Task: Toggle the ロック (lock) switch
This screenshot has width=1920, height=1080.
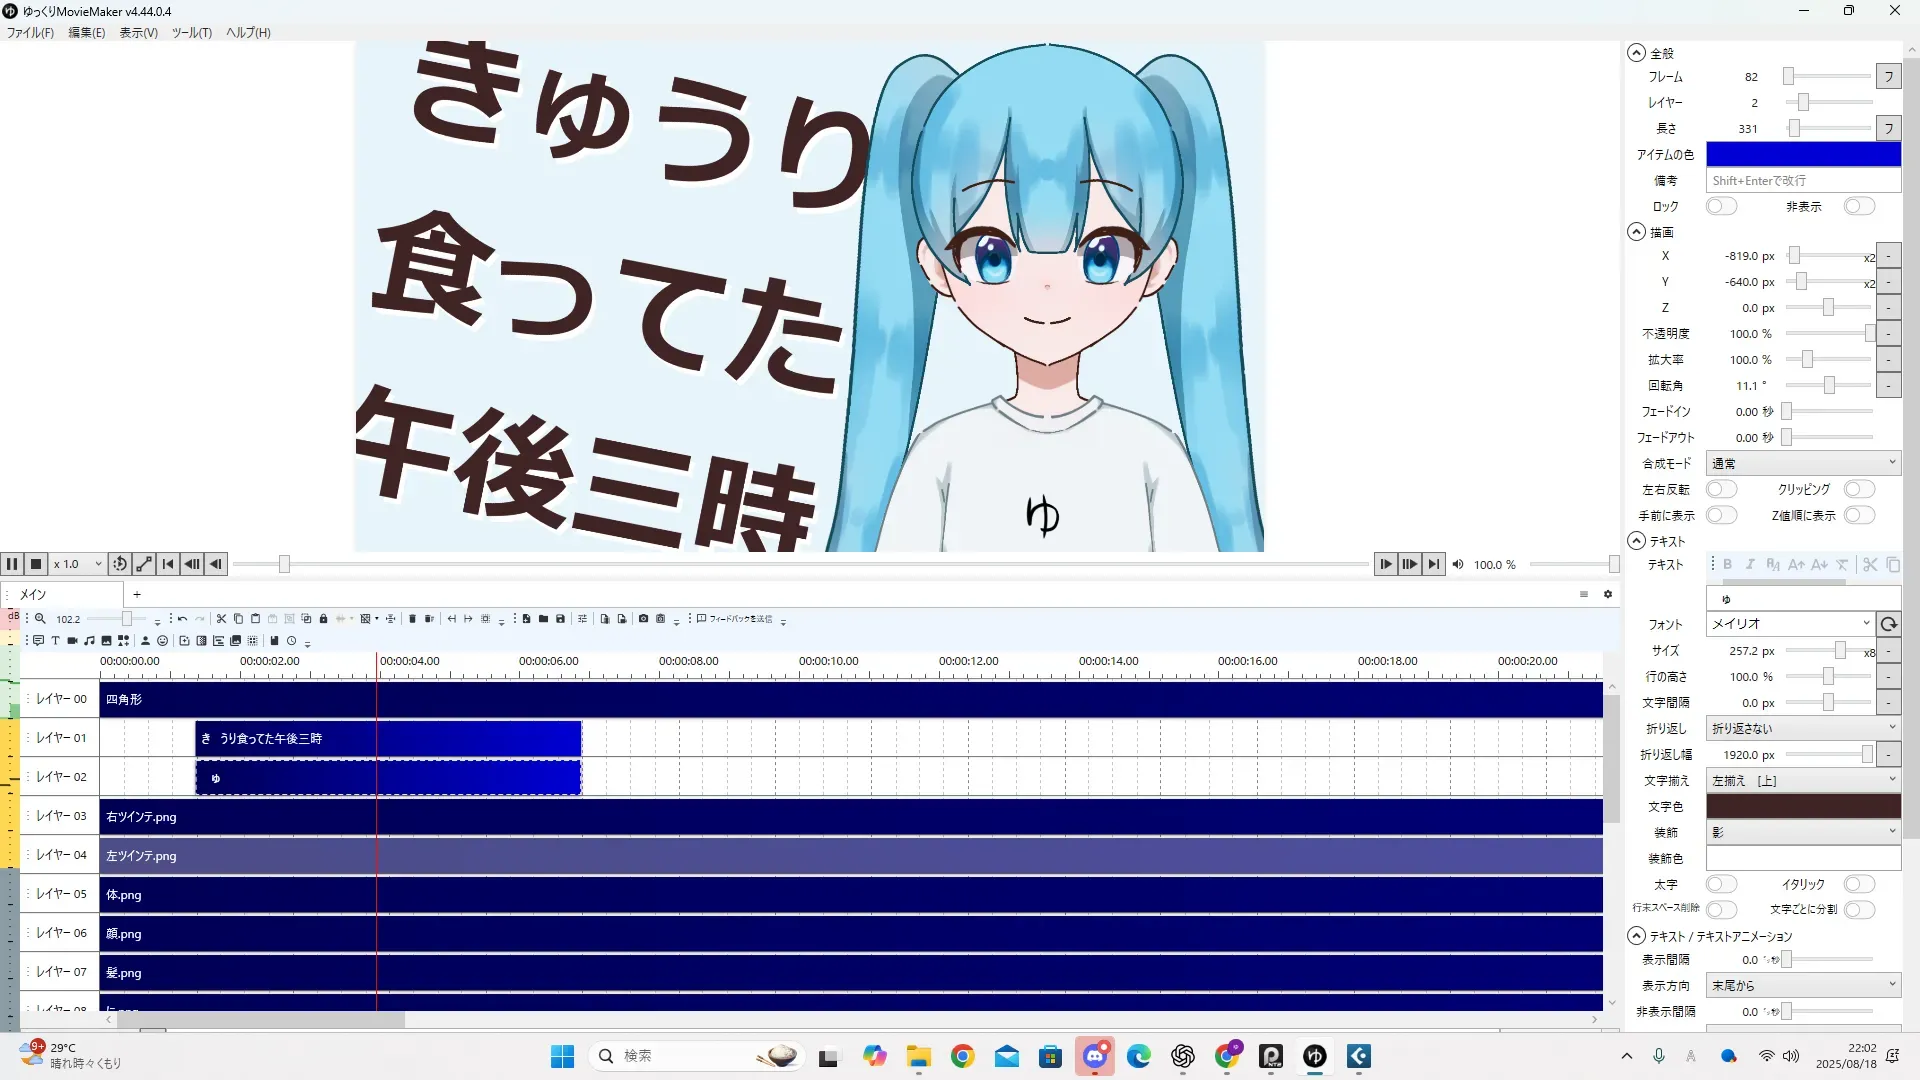Action: 1721,206
